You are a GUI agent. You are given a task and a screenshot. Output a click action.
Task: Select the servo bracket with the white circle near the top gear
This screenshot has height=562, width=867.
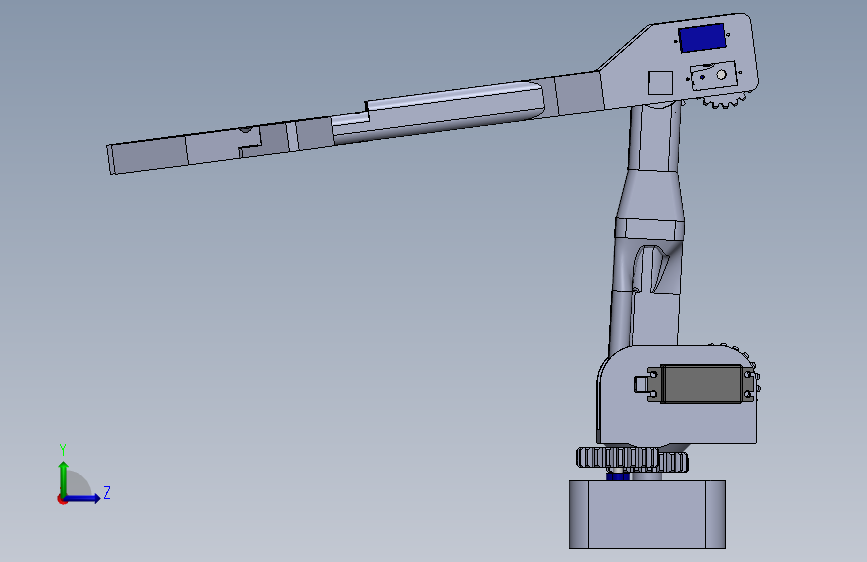tap(713, 76)
